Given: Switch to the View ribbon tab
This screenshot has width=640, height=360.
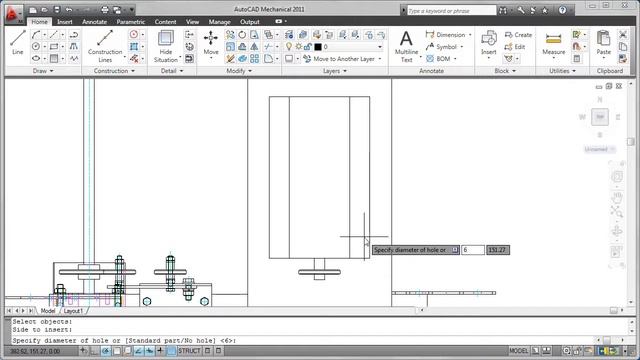Looking at the screenshot, I should pyautogui.click(x=192, y=22).
